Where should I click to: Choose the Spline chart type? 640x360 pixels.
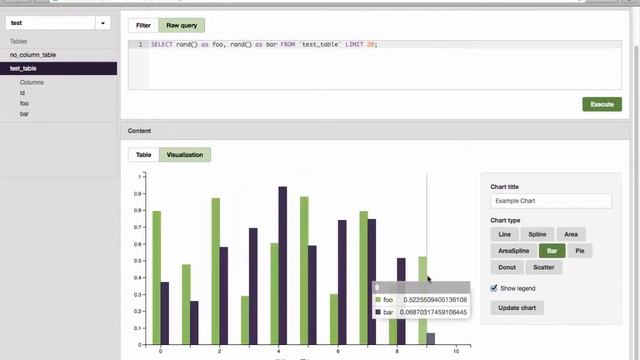[537, 234]
